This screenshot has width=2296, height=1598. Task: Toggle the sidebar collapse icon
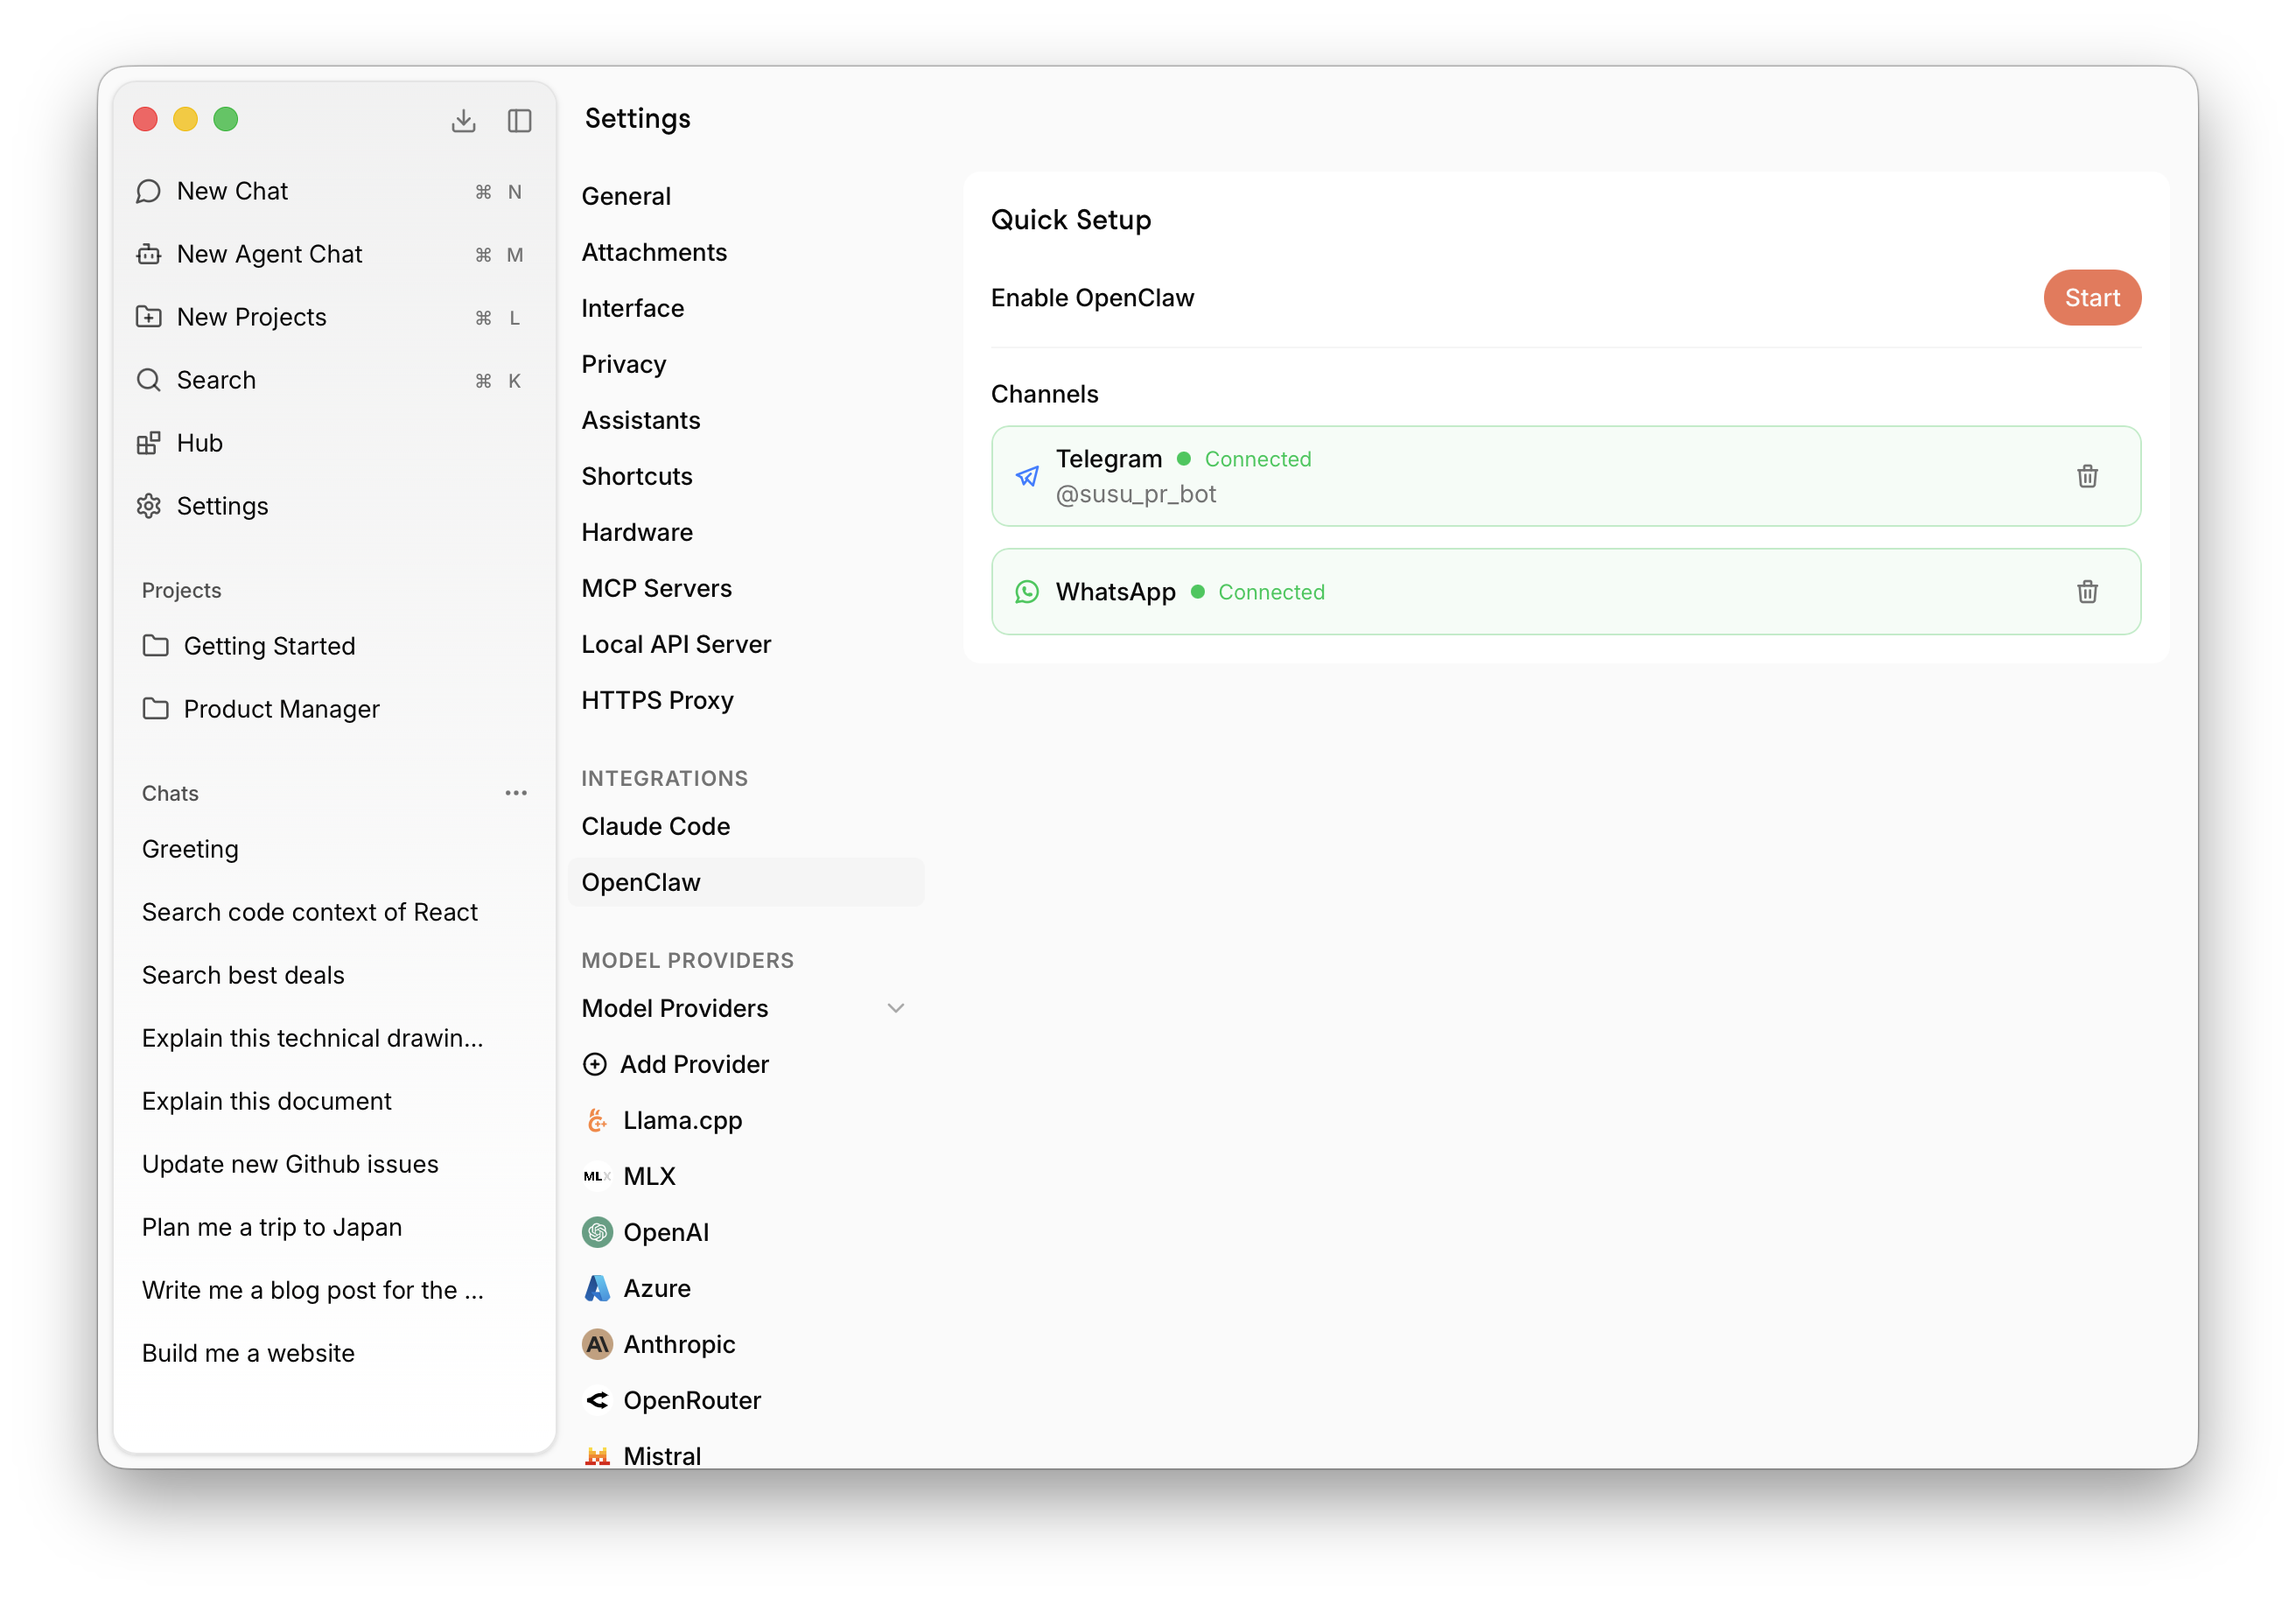(x=519, y=120)
